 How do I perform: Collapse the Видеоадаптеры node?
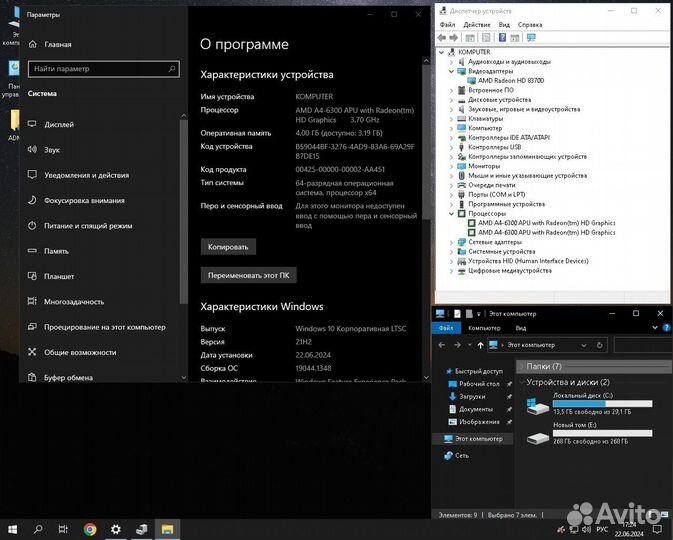coord(451,71)
